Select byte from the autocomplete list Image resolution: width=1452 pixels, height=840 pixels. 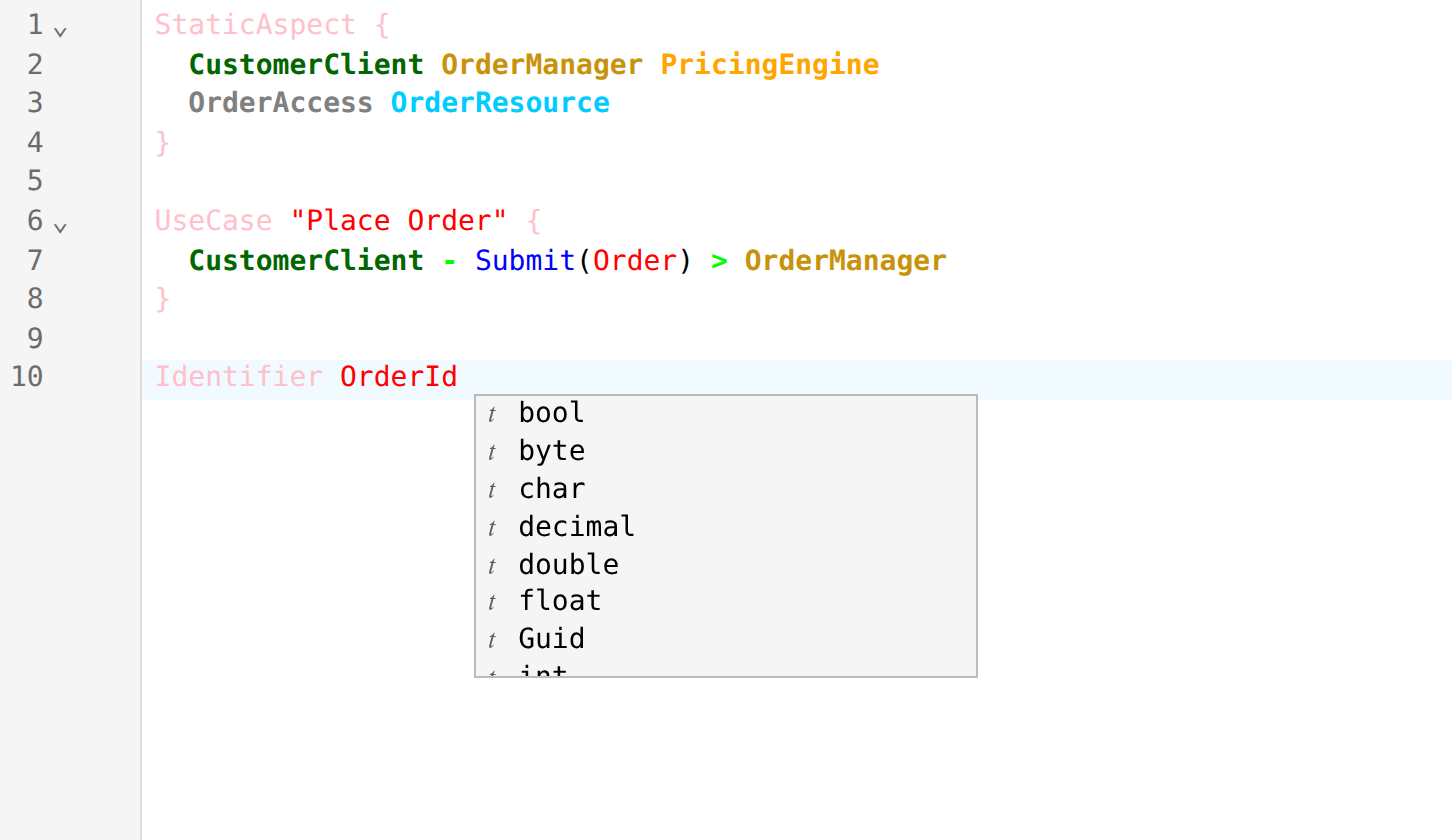(x=726, y=451)
